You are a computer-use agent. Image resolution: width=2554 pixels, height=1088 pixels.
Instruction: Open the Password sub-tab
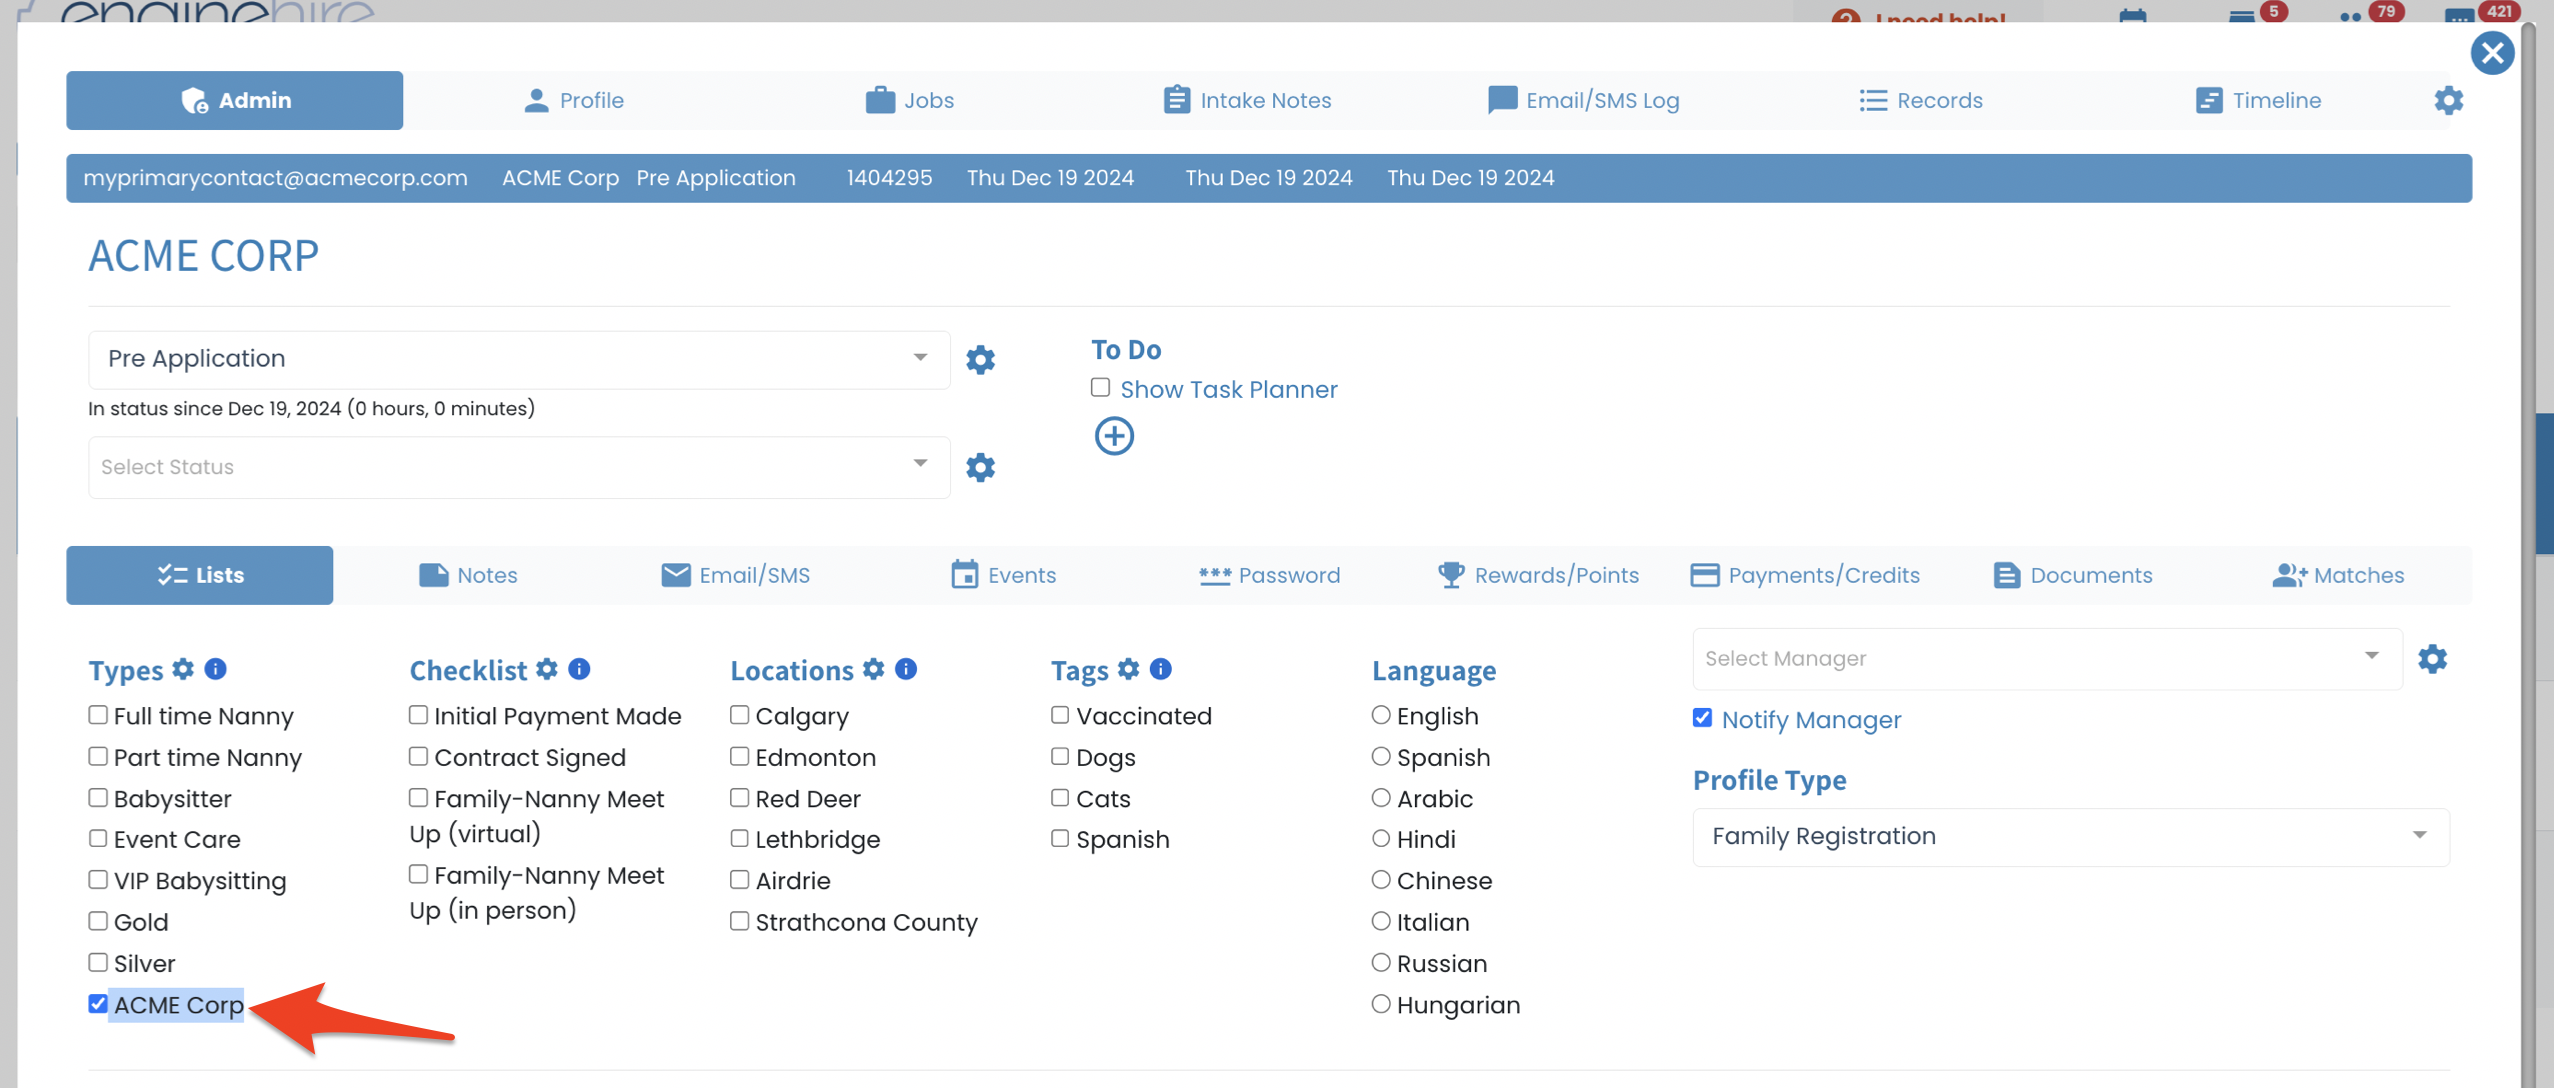(1270, 575)
